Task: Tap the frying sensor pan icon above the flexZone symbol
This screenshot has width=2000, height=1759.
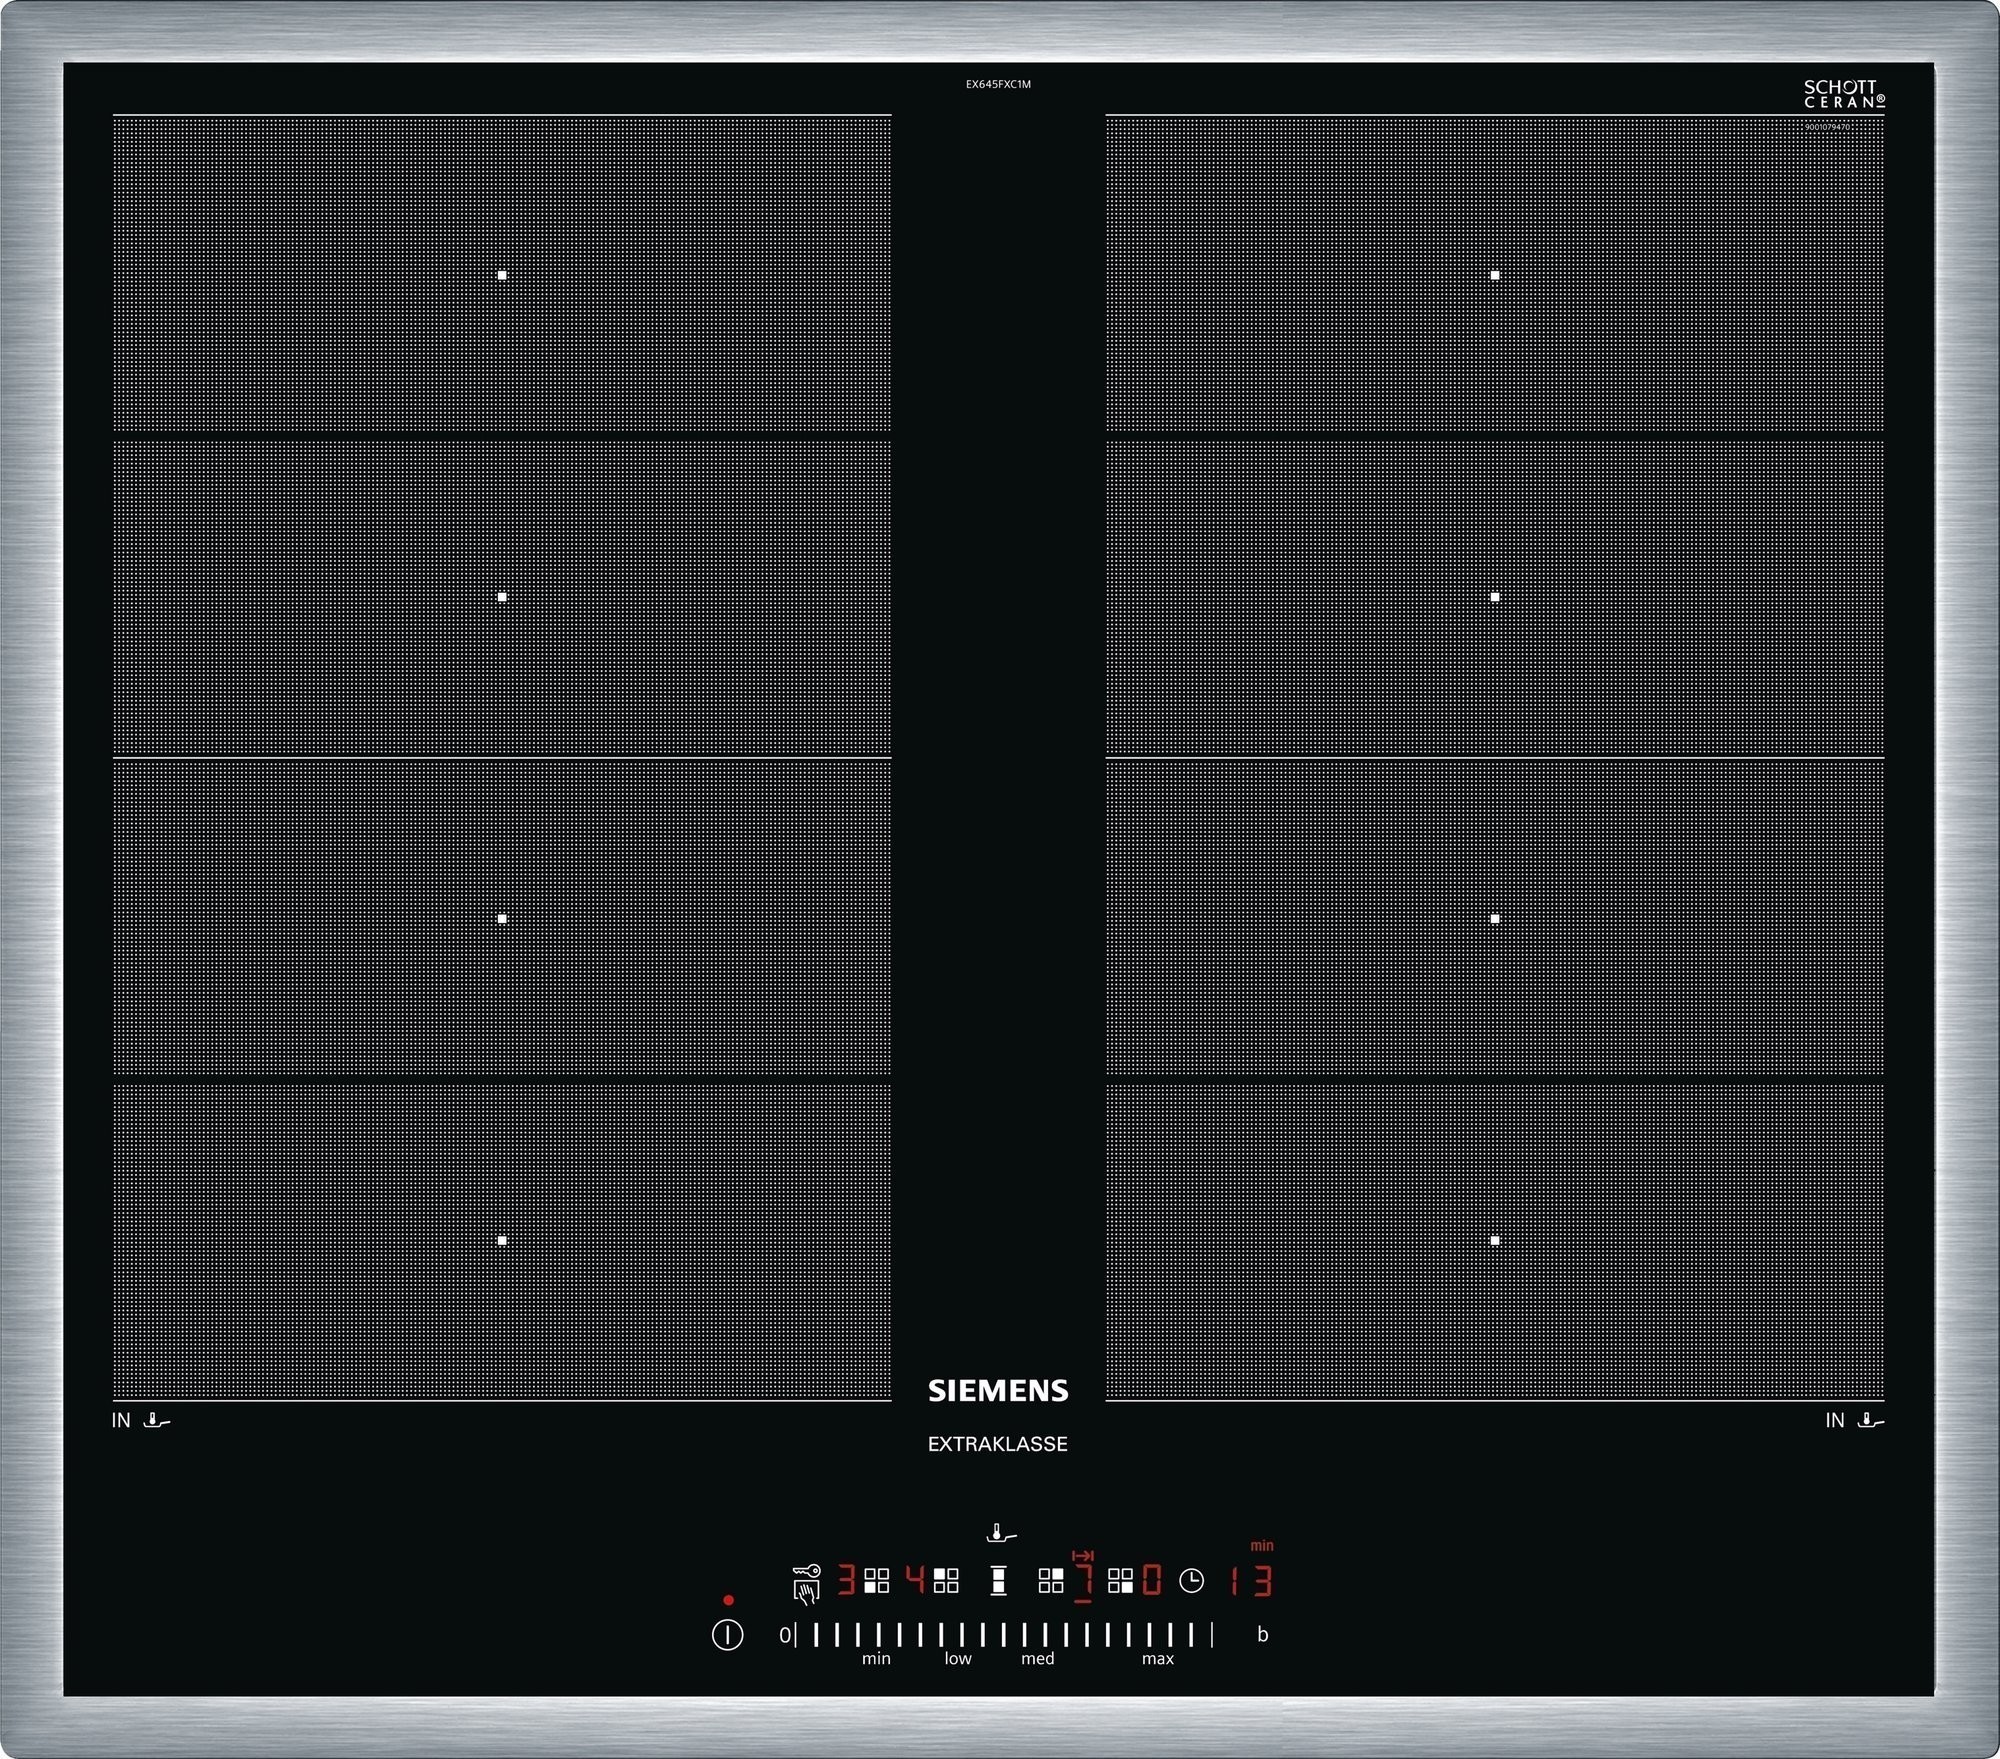Action: [x=1001, y=1533]
